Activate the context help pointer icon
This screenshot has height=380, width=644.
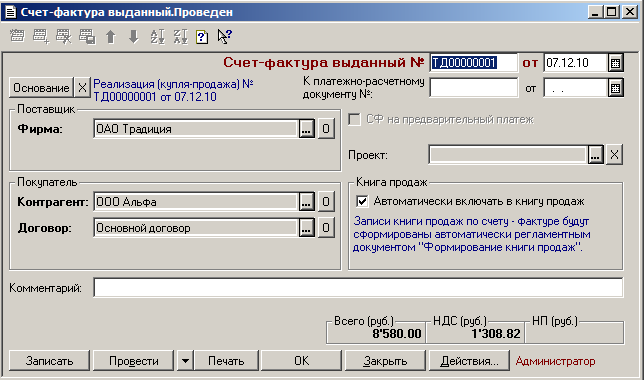pos(224,37)
